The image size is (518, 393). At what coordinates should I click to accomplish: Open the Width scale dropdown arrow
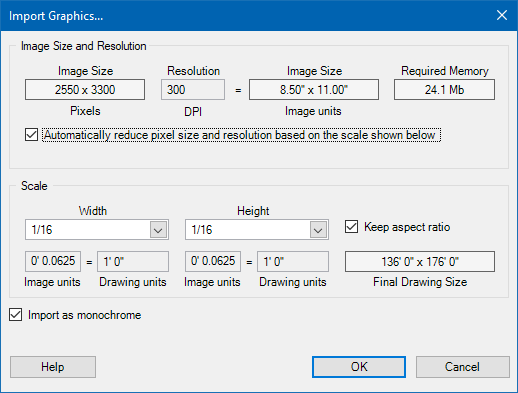158,230
